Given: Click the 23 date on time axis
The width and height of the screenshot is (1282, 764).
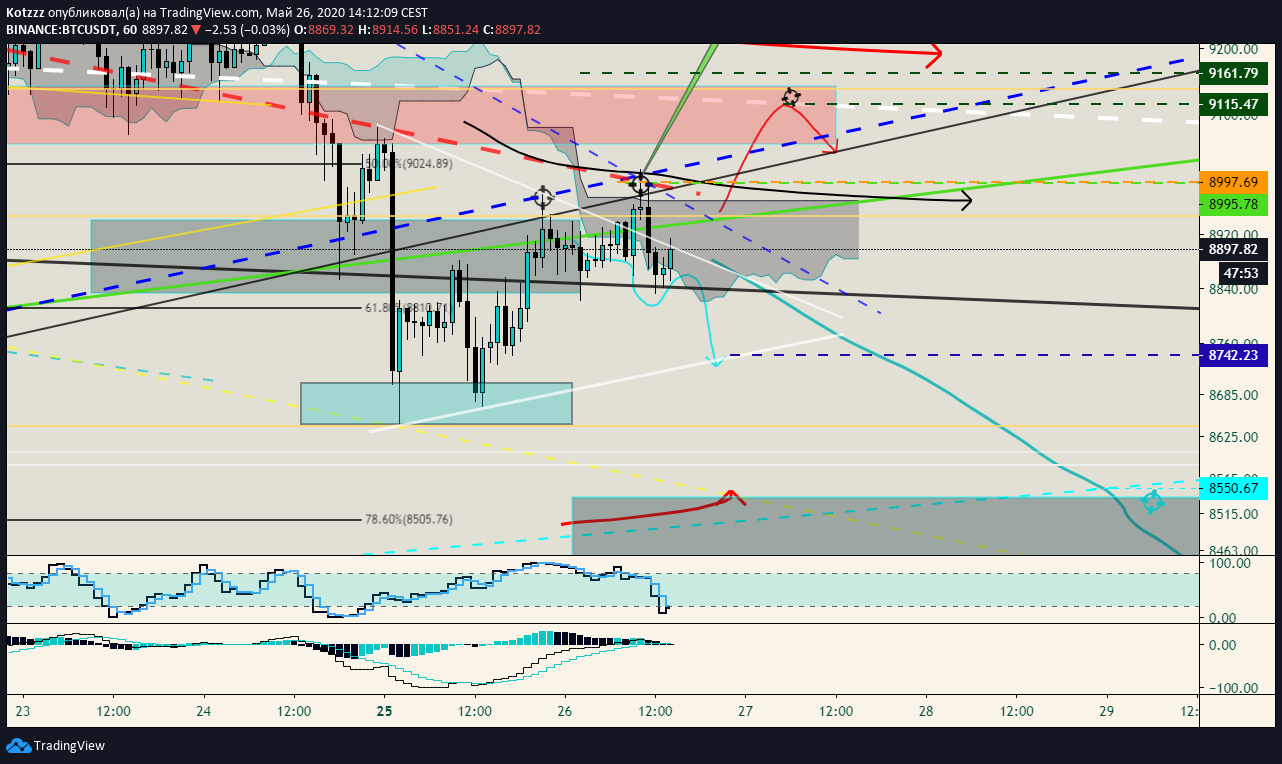Looking at the screenshot, I should pyautogui.click(x=23, y=711).
